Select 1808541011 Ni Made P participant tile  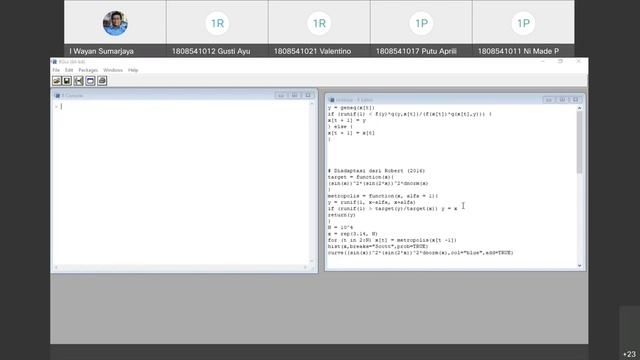pyautogui.click(x=523, y=28)
